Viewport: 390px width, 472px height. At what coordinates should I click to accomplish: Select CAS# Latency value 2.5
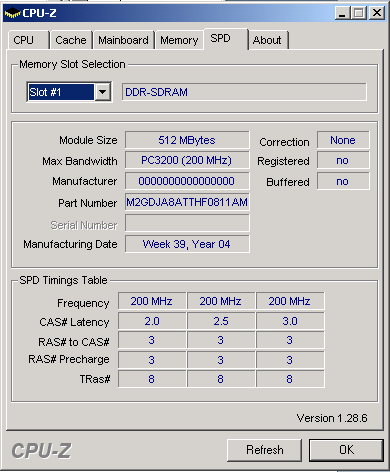(221, 321)
